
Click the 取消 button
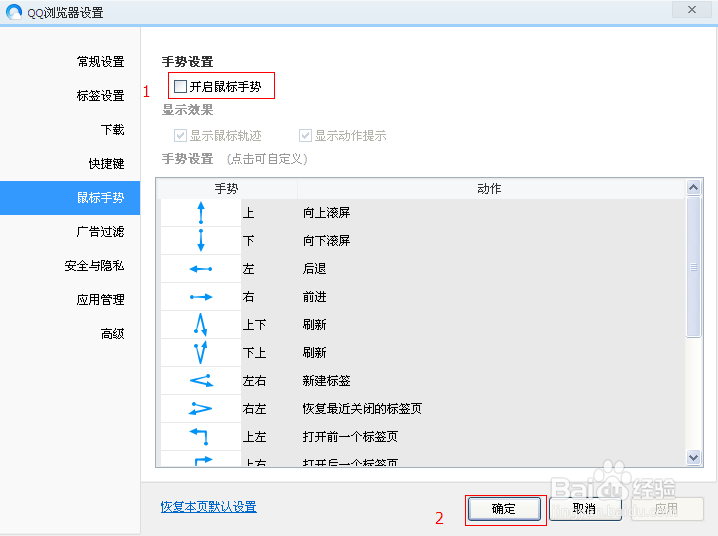tap(585, 509)
